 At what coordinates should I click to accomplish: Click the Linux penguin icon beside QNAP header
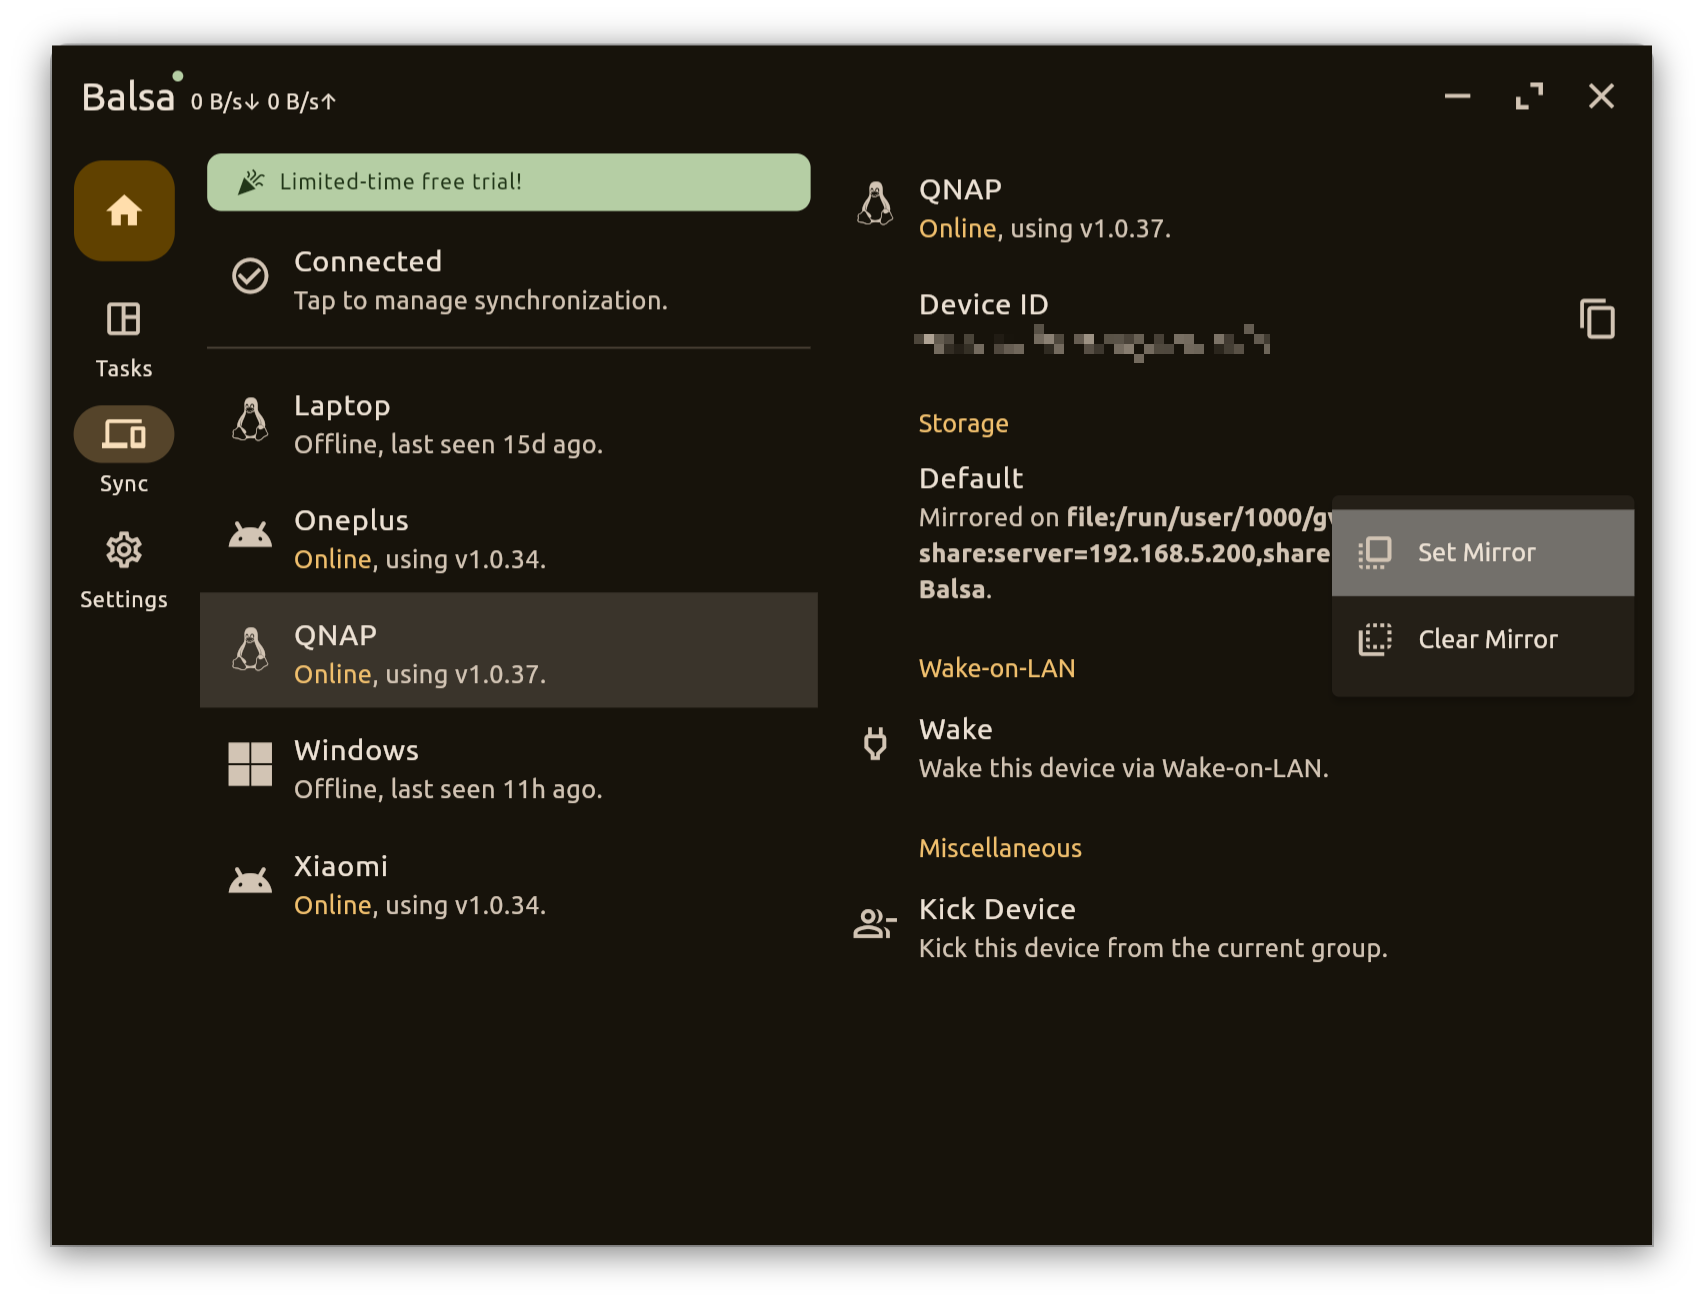(x=875, y=204)
